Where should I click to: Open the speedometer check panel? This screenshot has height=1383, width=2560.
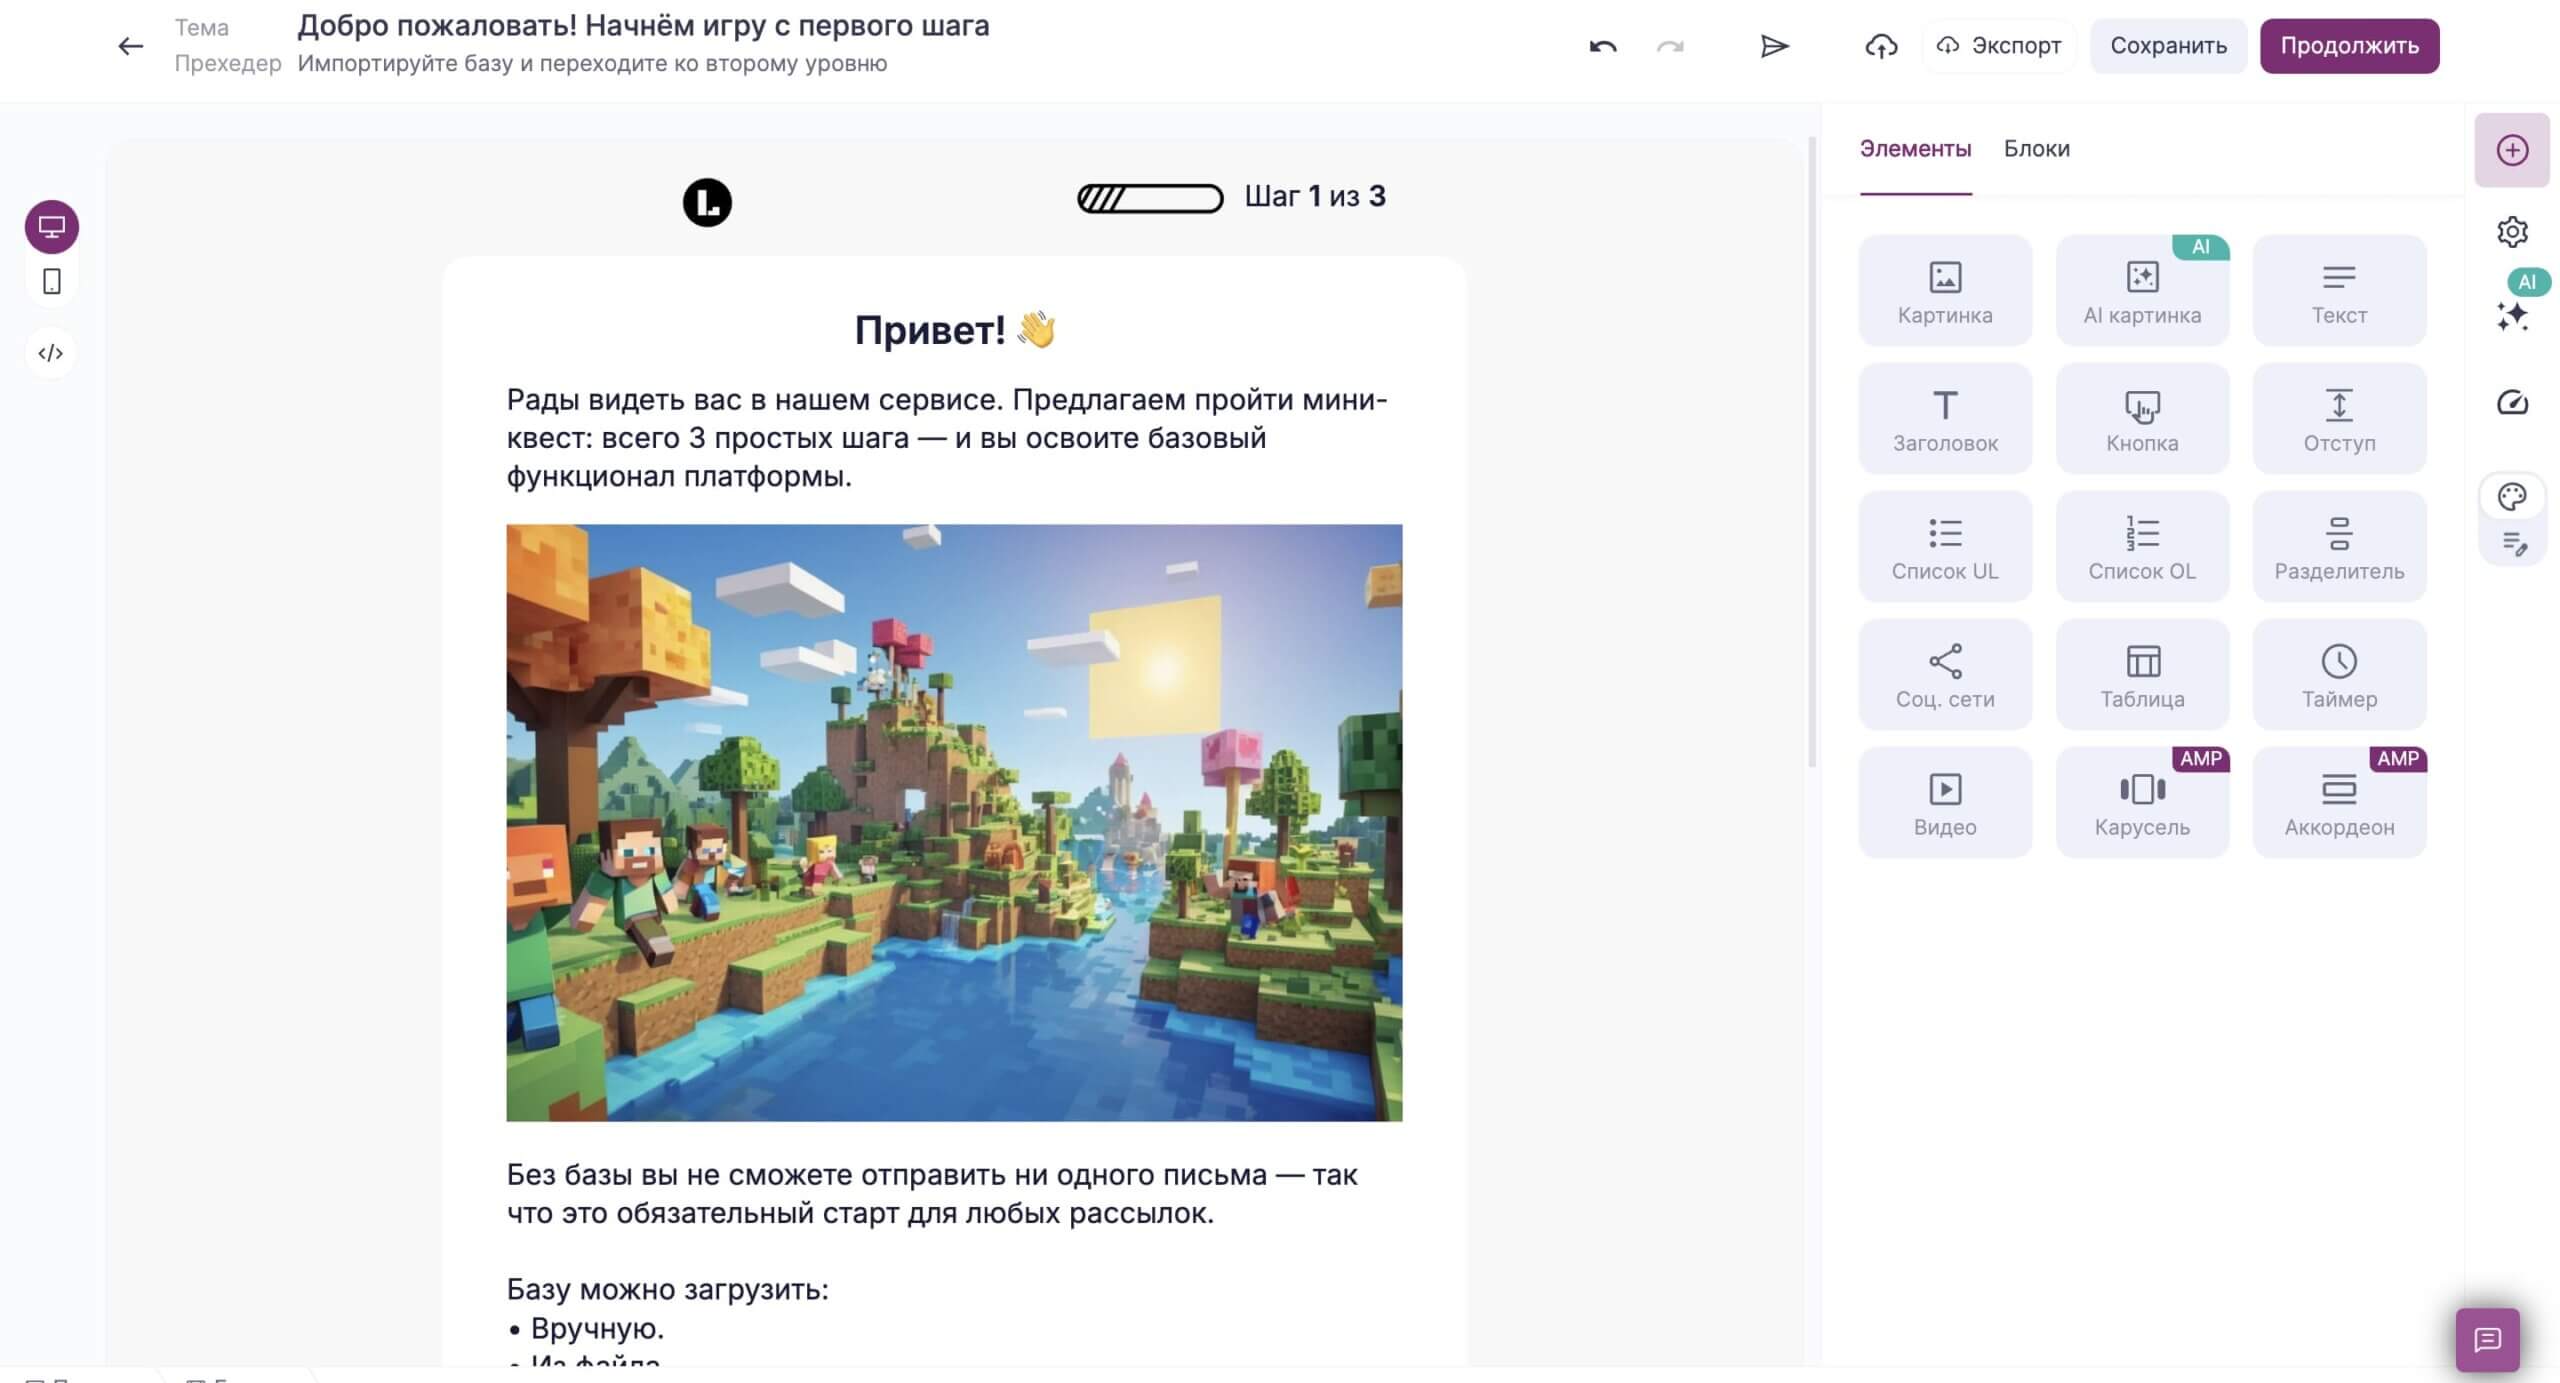coord(2512,402)
